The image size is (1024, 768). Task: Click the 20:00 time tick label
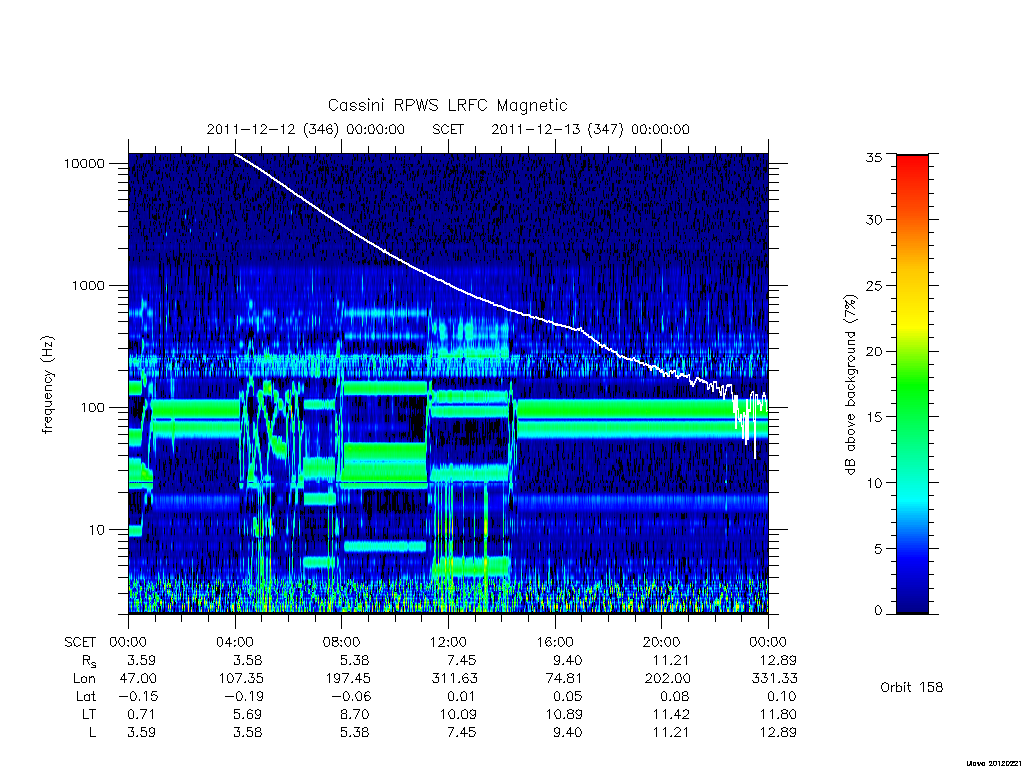tap(662, 642)
